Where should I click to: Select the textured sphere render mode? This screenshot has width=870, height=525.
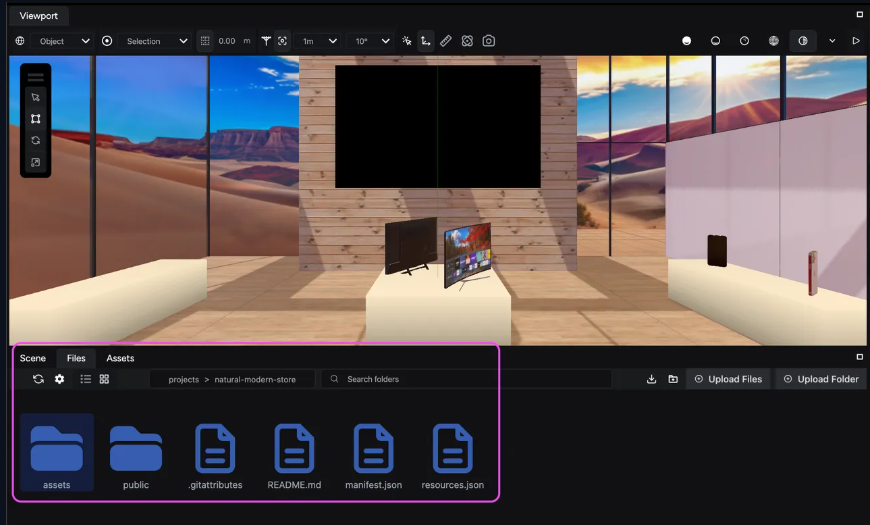pos(773,41)
